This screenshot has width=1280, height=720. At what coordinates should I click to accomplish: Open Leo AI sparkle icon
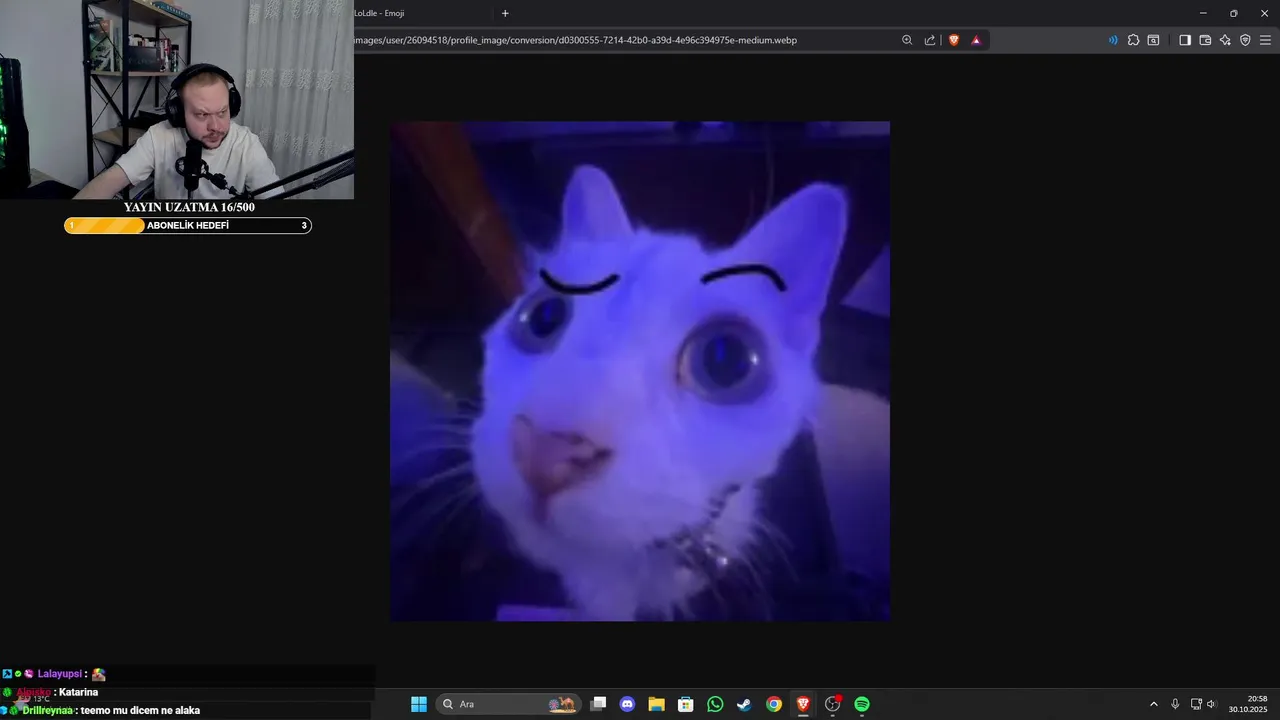tap(1225, 40)
